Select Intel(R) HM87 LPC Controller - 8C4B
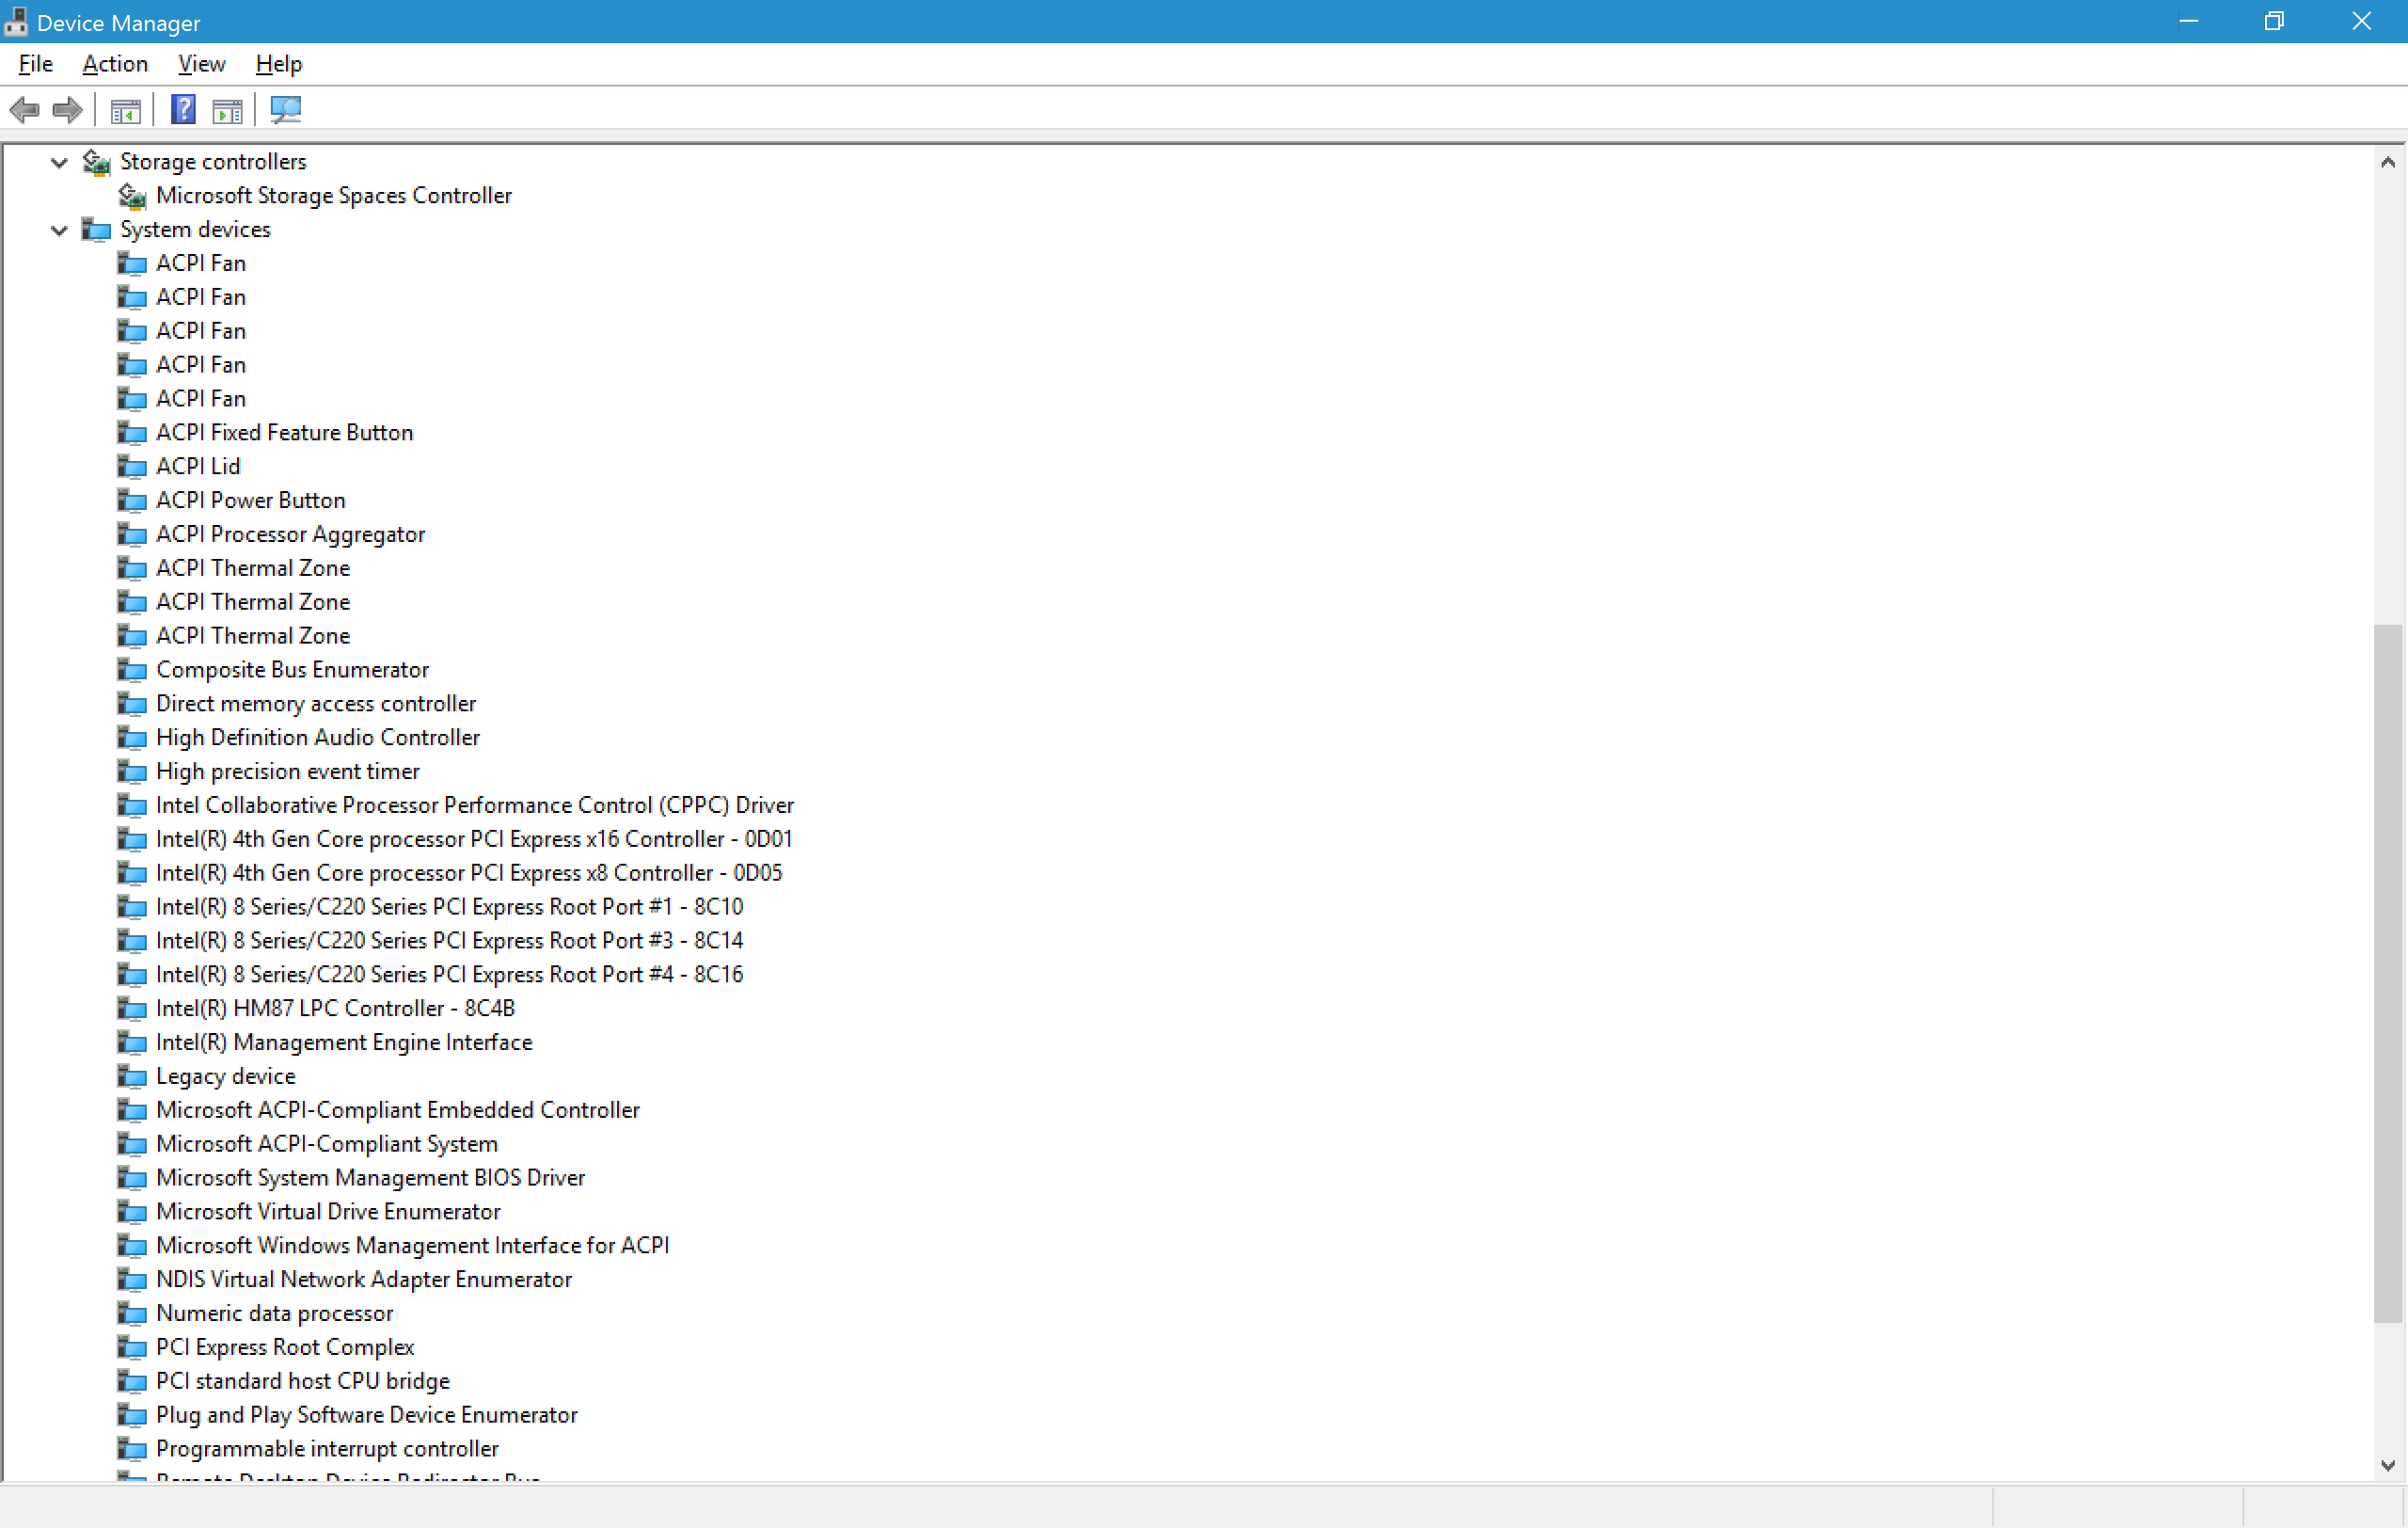This screenshot has width=2408, height=1528. coord(336,1009)
